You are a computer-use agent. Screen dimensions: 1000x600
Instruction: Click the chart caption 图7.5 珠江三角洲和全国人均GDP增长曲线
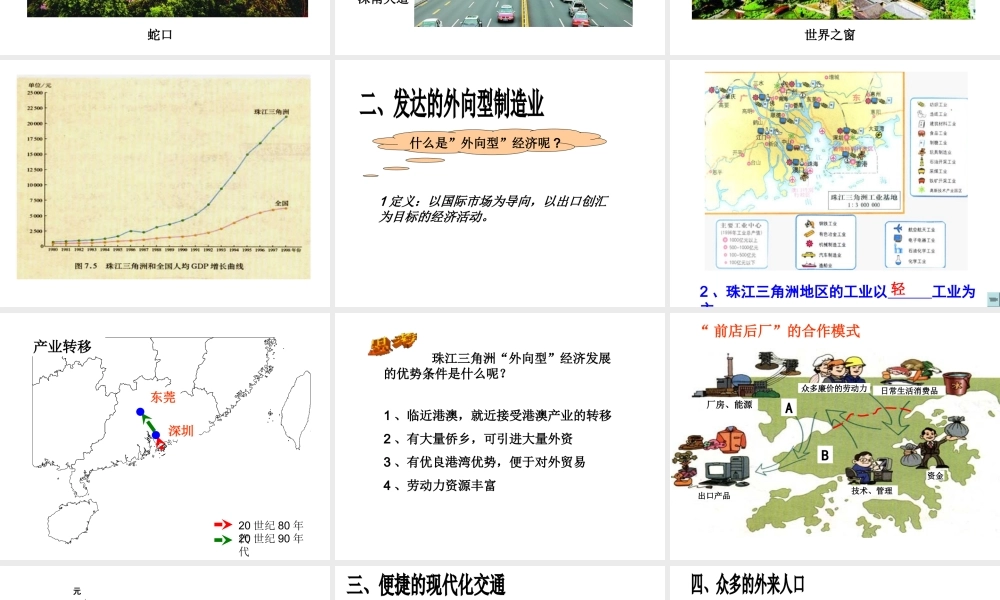click(x=159, y=266)
